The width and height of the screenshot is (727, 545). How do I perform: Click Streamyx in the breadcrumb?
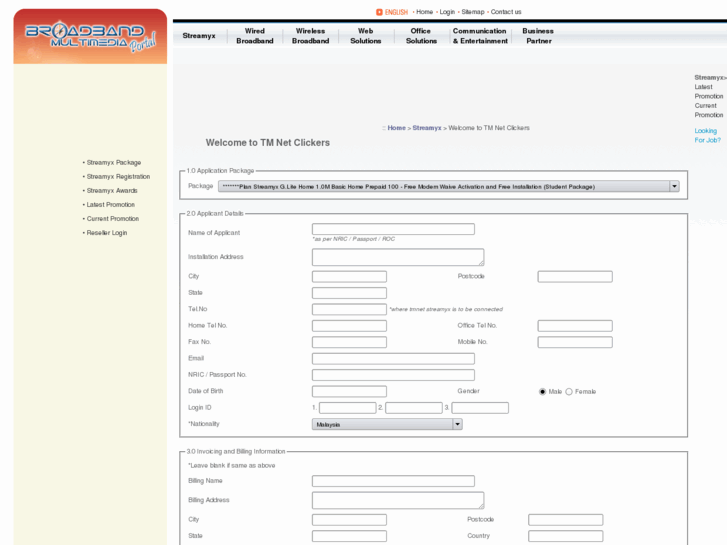pos(427,128)
